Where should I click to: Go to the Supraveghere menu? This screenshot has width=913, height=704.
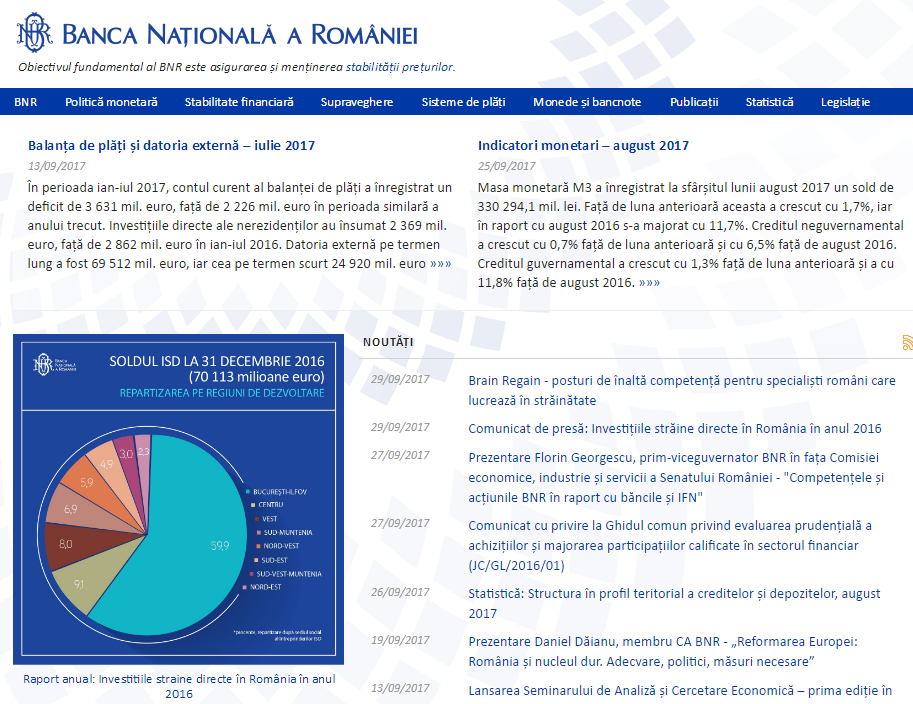tap(357, 102)
